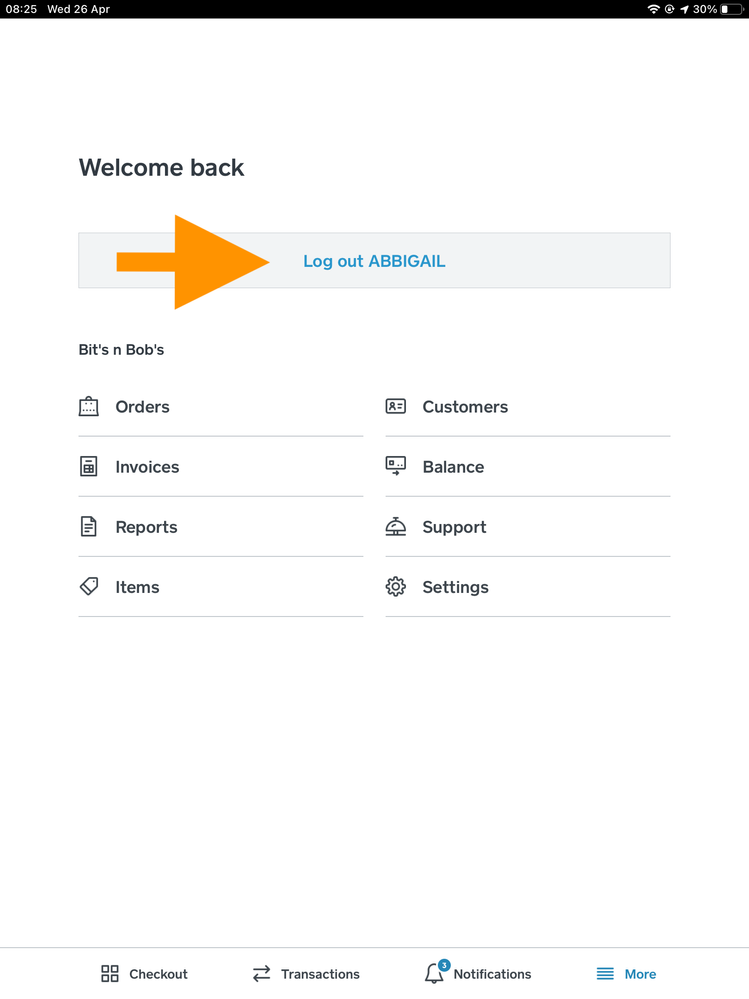
Task: Tap the Balance transfer icon
Action: coord(396,466)
